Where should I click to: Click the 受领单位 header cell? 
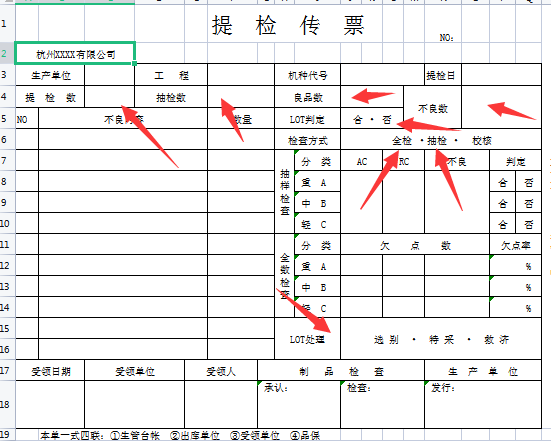[x=135, y=370]
